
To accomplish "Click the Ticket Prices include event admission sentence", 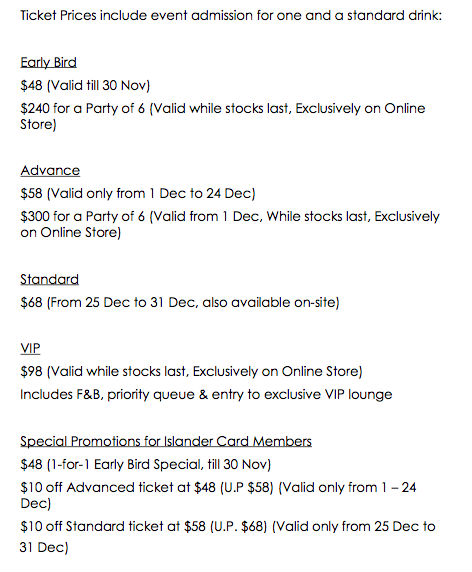I will tap(231, 15).
